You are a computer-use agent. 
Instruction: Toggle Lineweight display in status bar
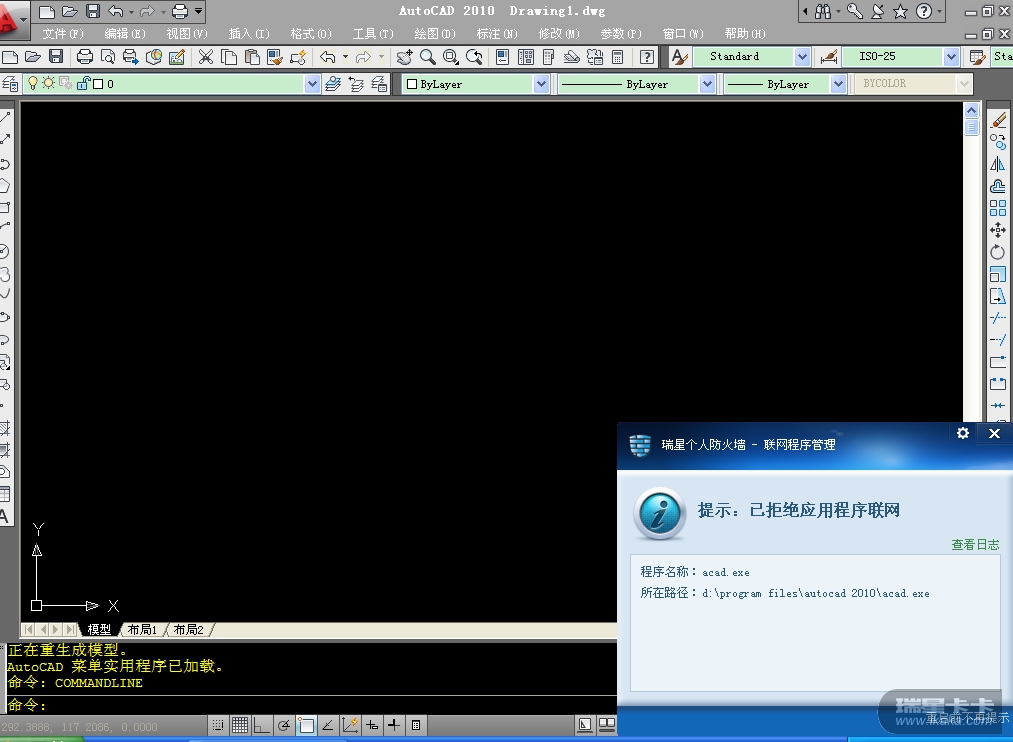[393, 725]
